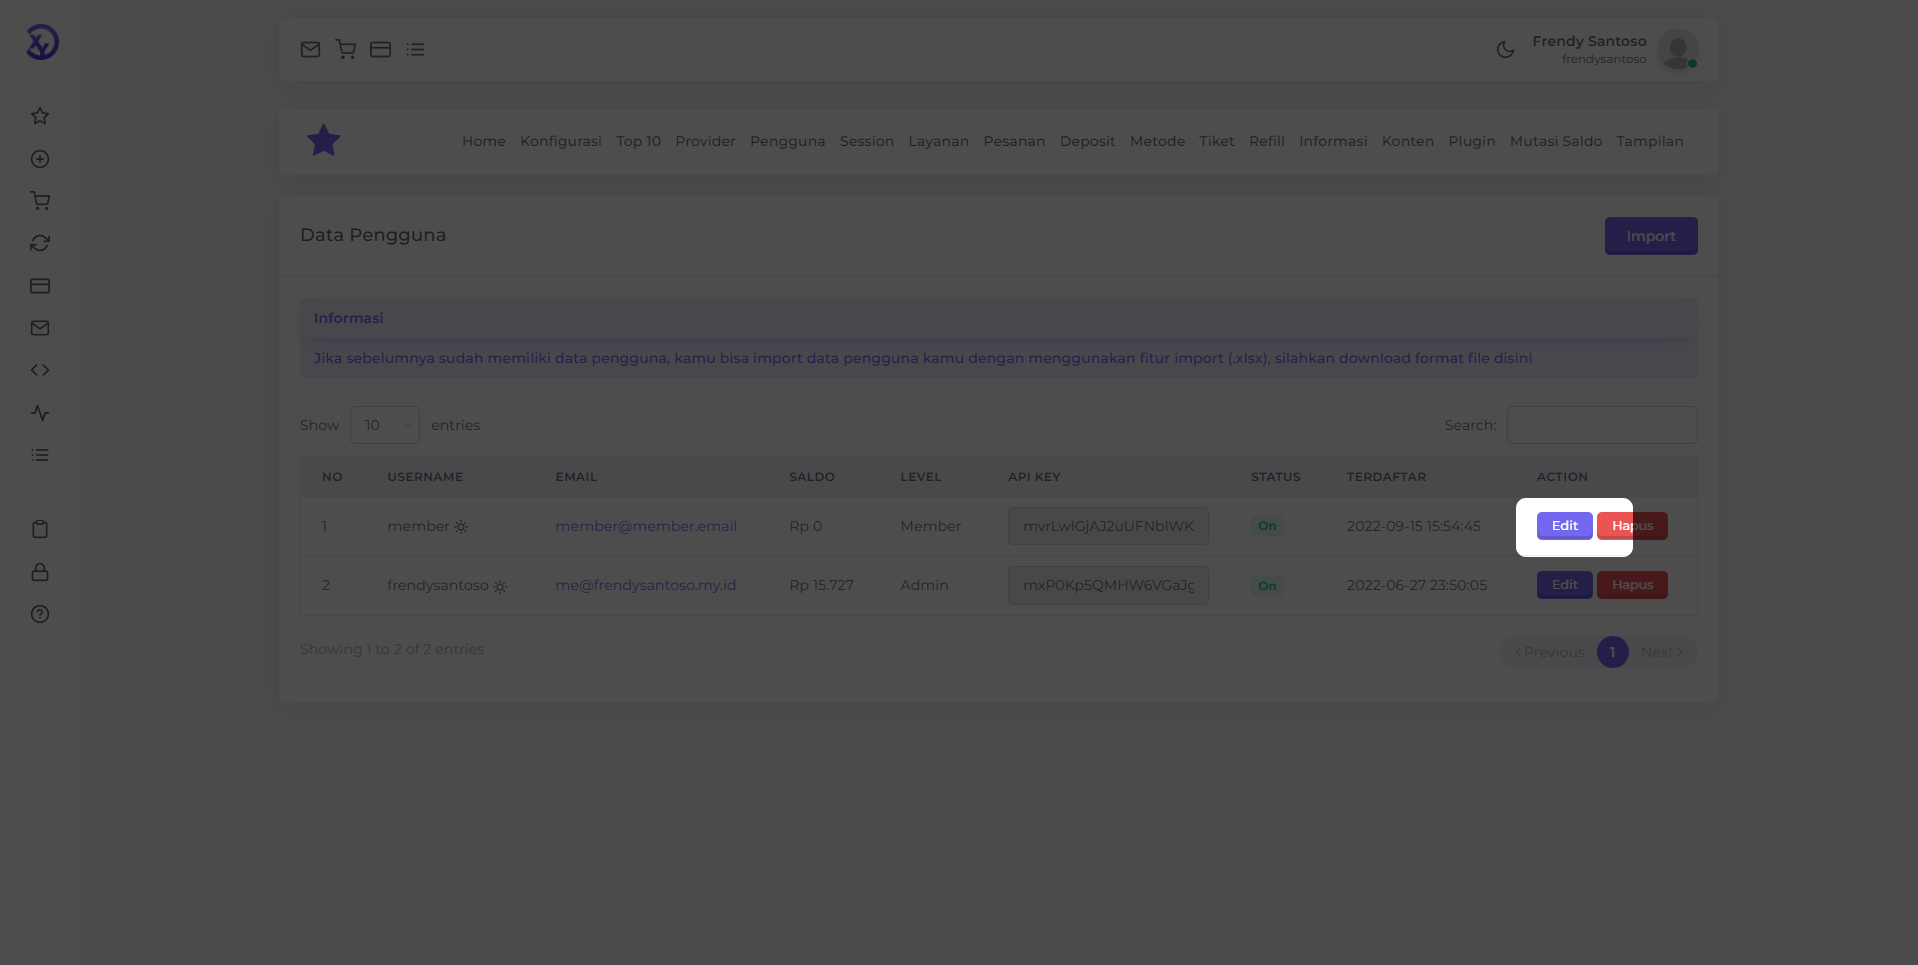Image resolution: width=1918 pixels, height=965 pixels.
Task: Open Tiket menu item
Action: (1217, 141)
